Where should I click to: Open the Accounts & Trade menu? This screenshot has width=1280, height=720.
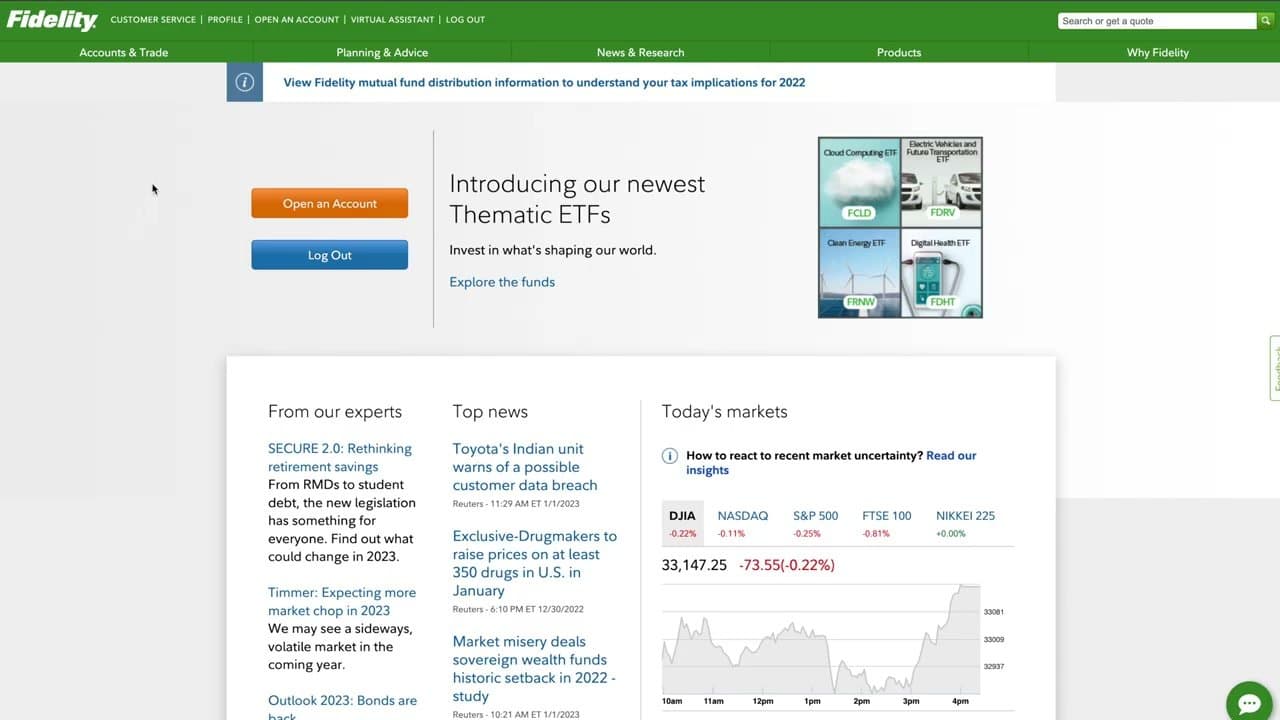(124, 52)
